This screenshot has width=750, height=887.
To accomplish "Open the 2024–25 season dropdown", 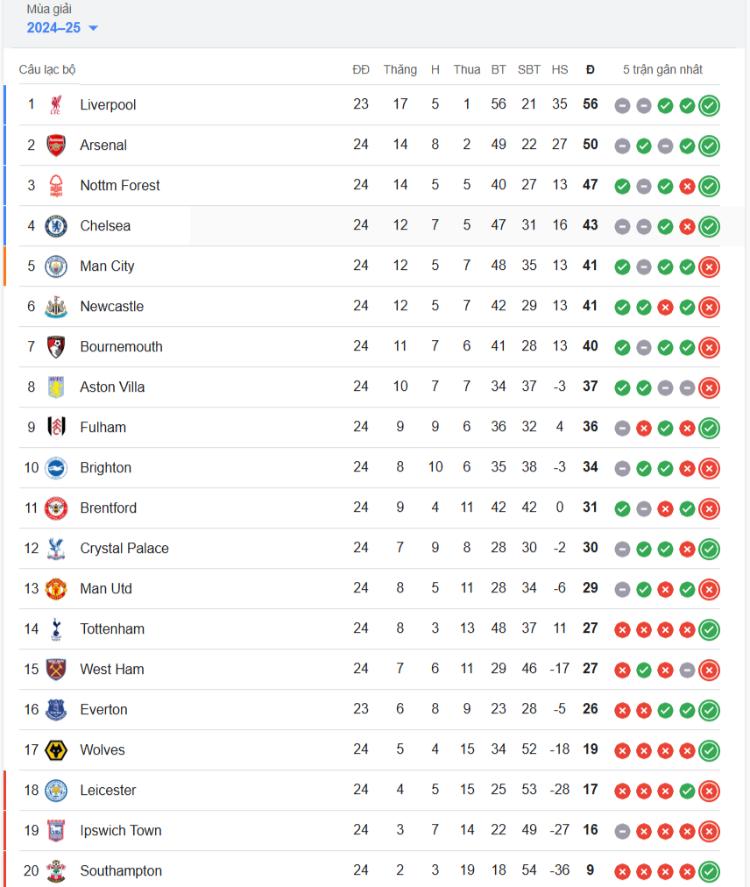I will (62, 28).
